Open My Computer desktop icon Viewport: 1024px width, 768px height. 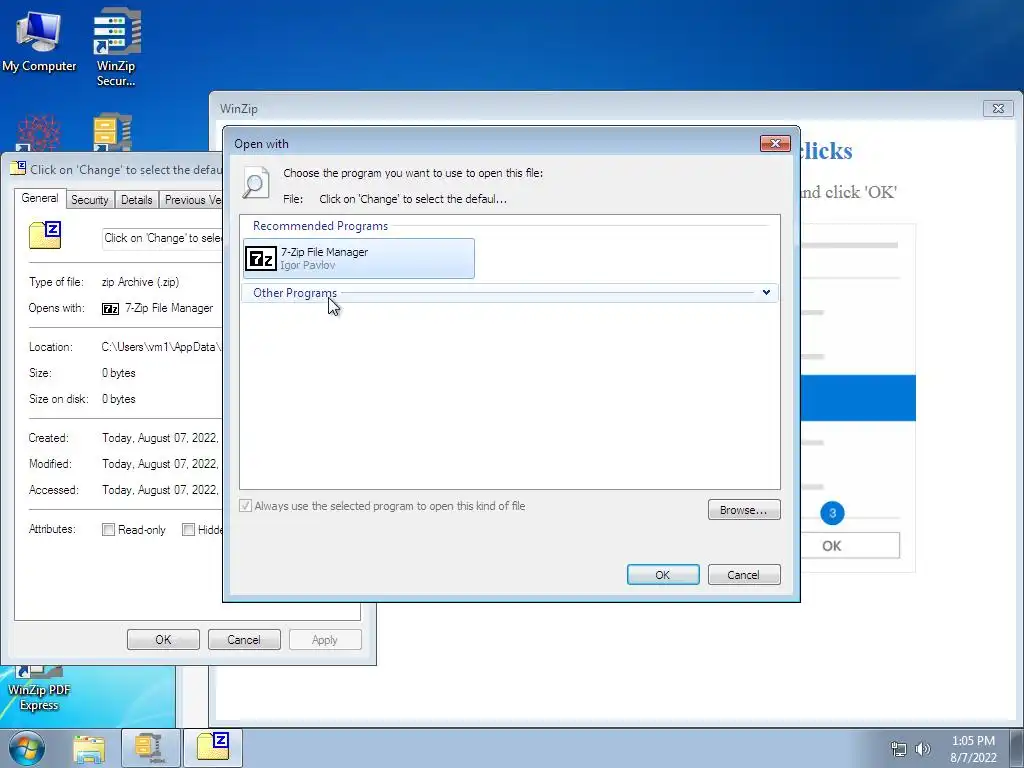[39, 39]
